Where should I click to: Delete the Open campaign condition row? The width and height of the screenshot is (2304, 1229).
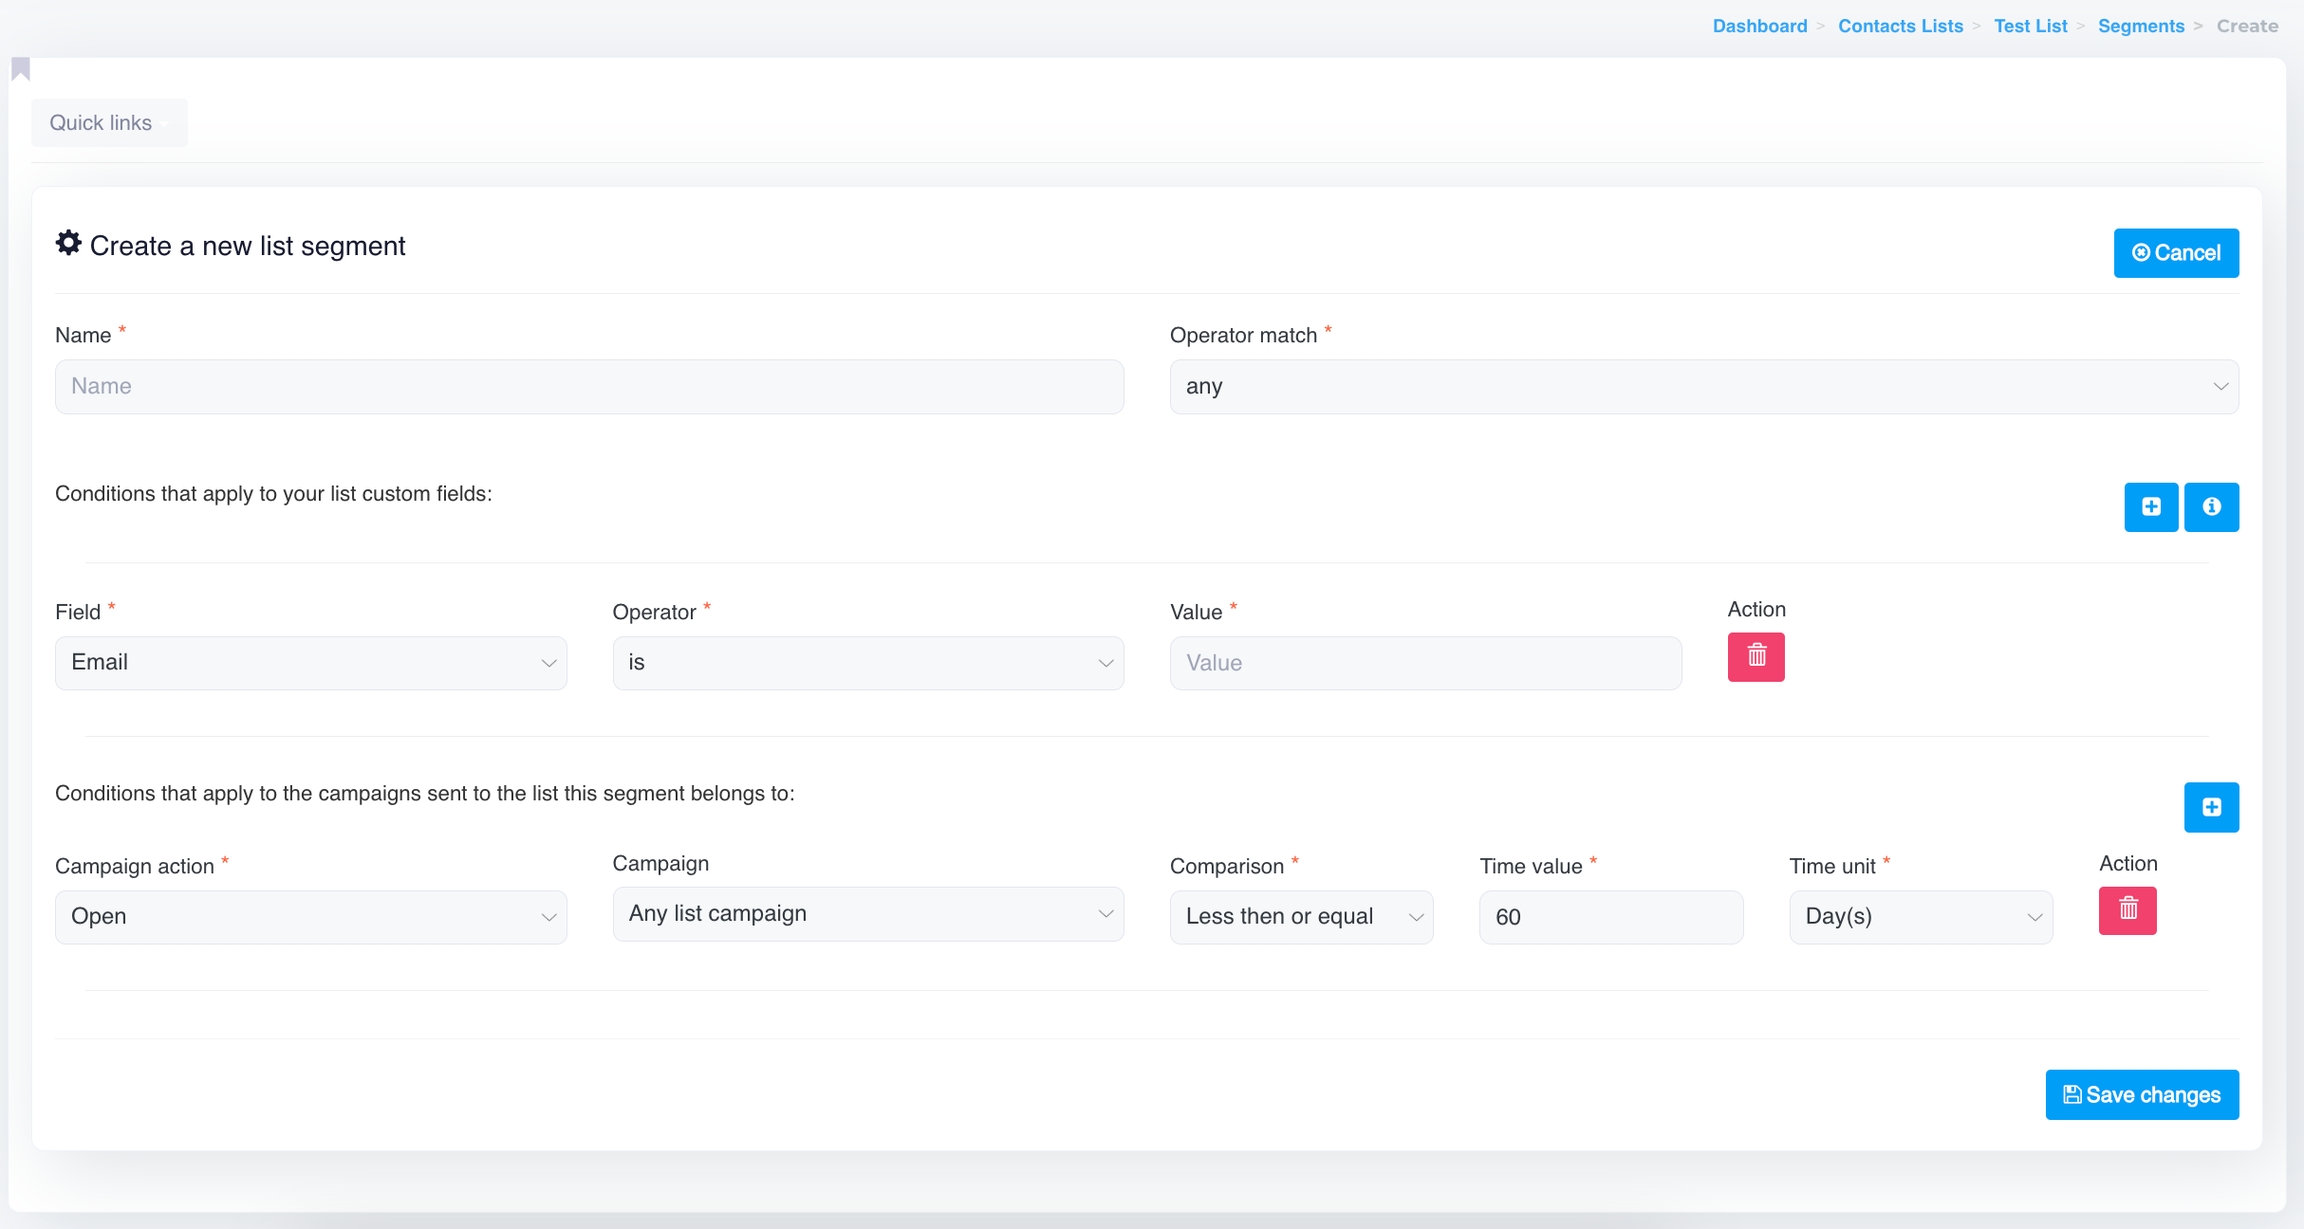click(2127, 911)
